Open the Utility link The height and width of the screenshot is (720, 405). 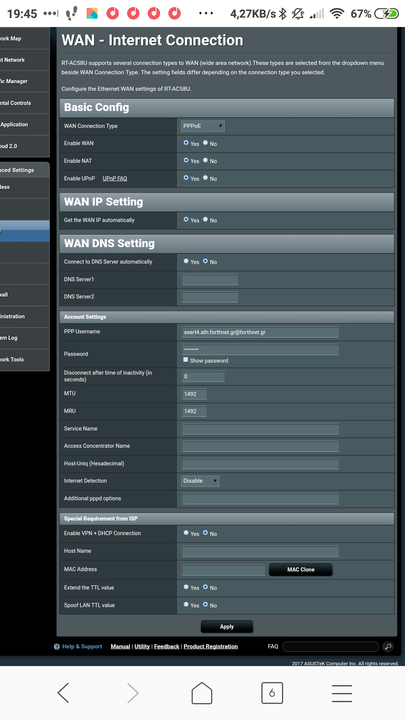pyautogui.click(x=142, y=647)
